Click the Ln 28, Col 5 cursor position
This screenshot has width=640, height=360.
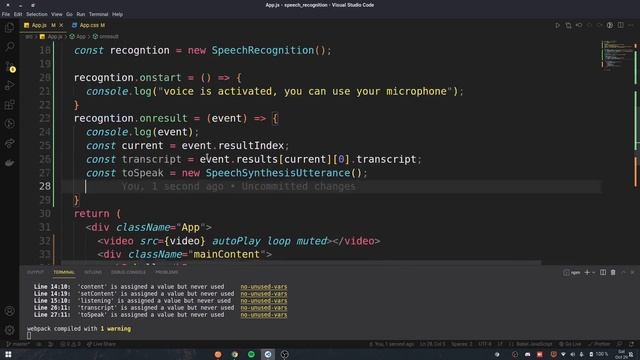(x=432, y=344)
